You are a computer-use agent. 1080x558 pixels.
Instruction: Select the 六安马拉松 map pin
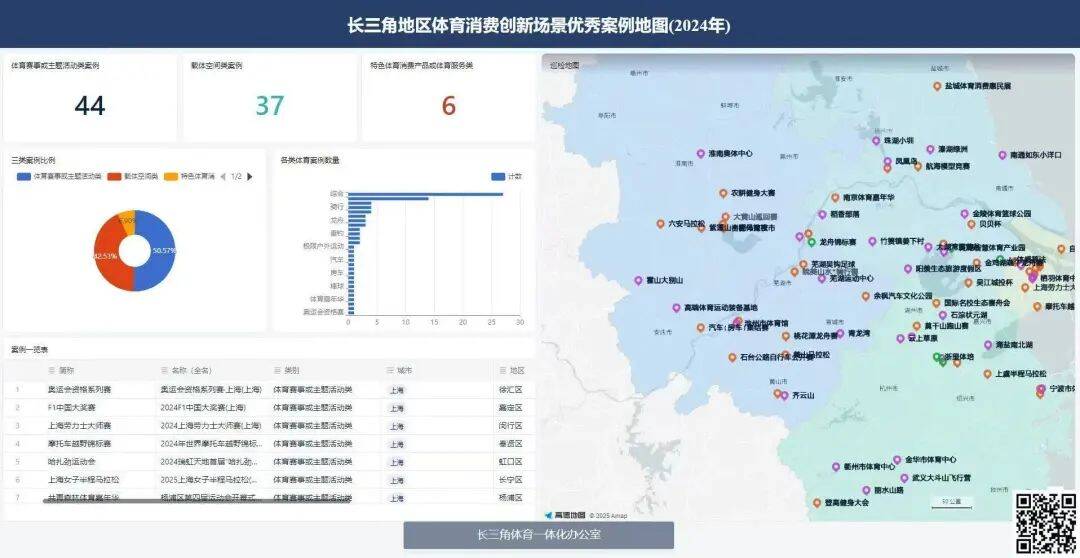click(x=660, y=224)
